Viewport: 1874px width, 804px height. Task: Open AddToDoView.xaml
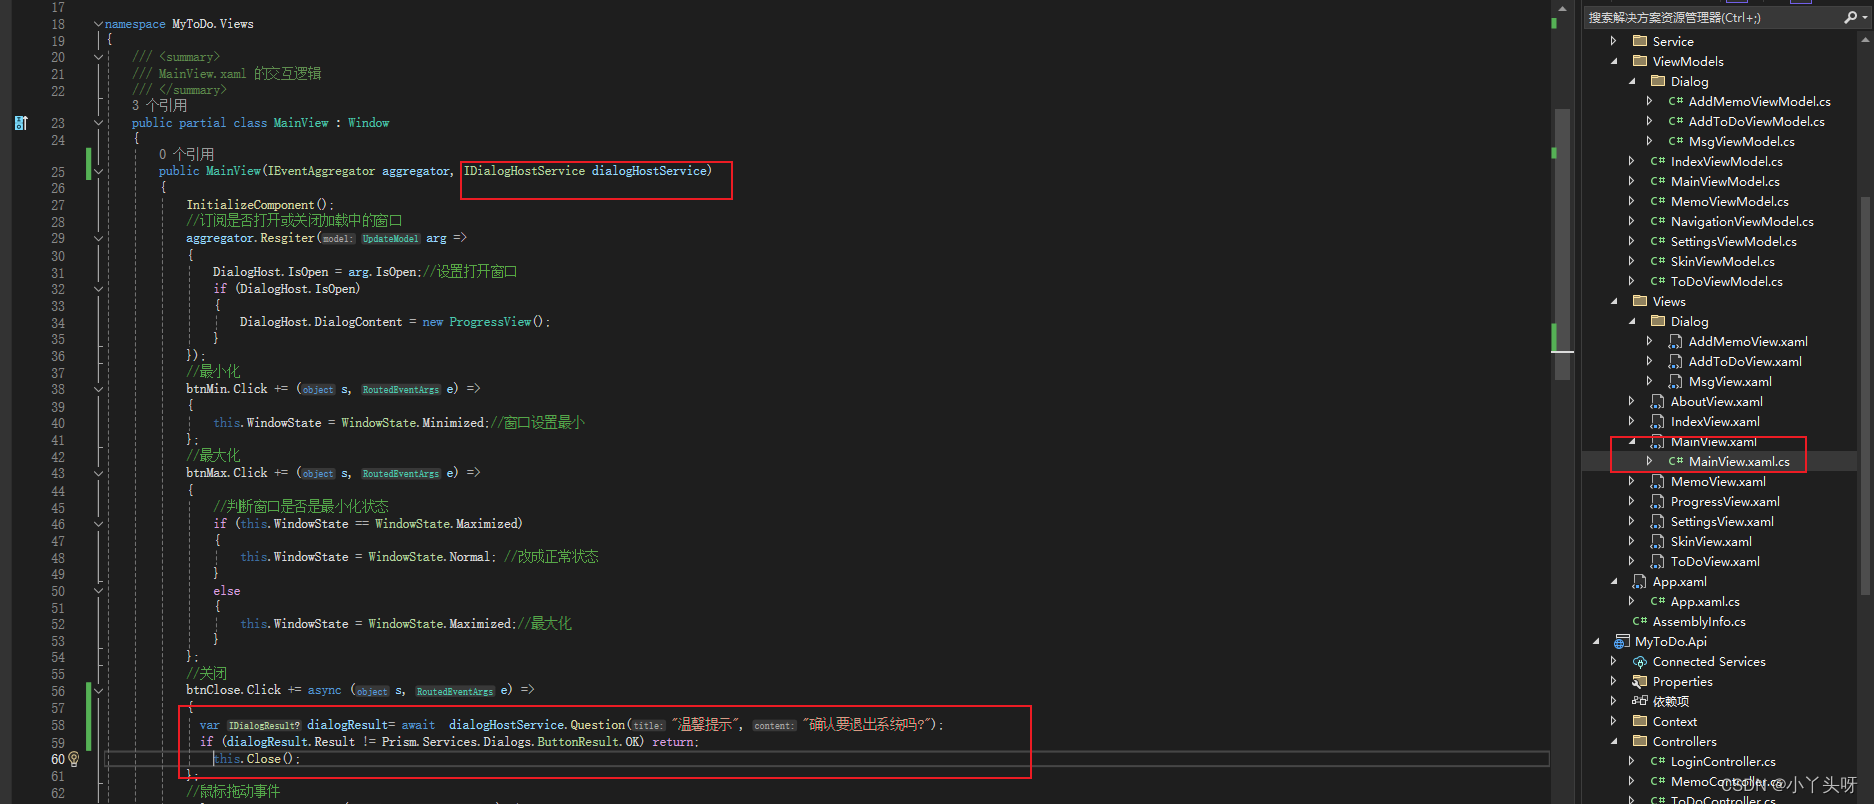[x=1745, y=361]
